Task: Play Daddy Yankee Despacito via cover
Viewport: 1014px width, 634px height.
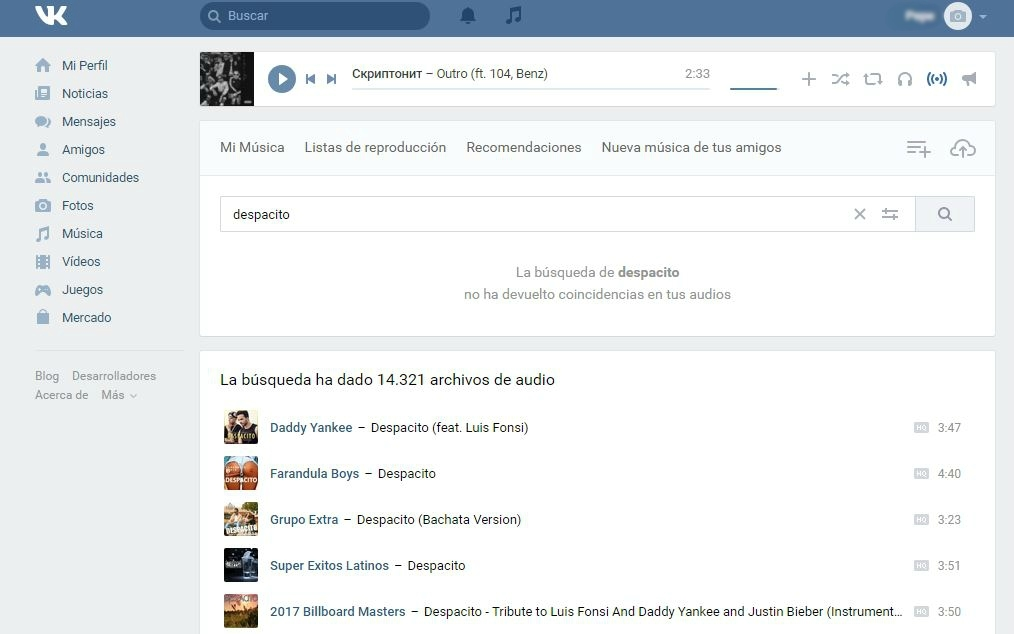Action: 241,427
